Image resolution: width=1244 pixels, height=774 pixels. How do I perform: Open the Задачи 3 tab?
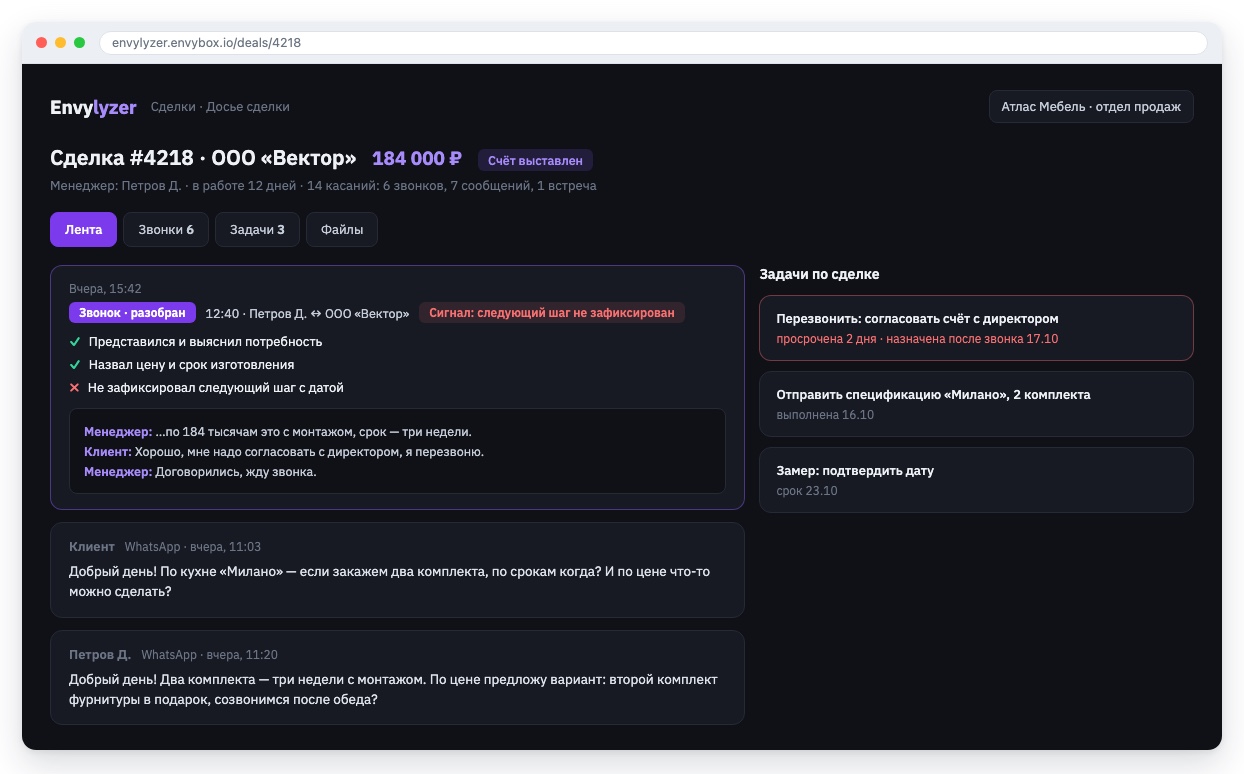pos(257,229)
